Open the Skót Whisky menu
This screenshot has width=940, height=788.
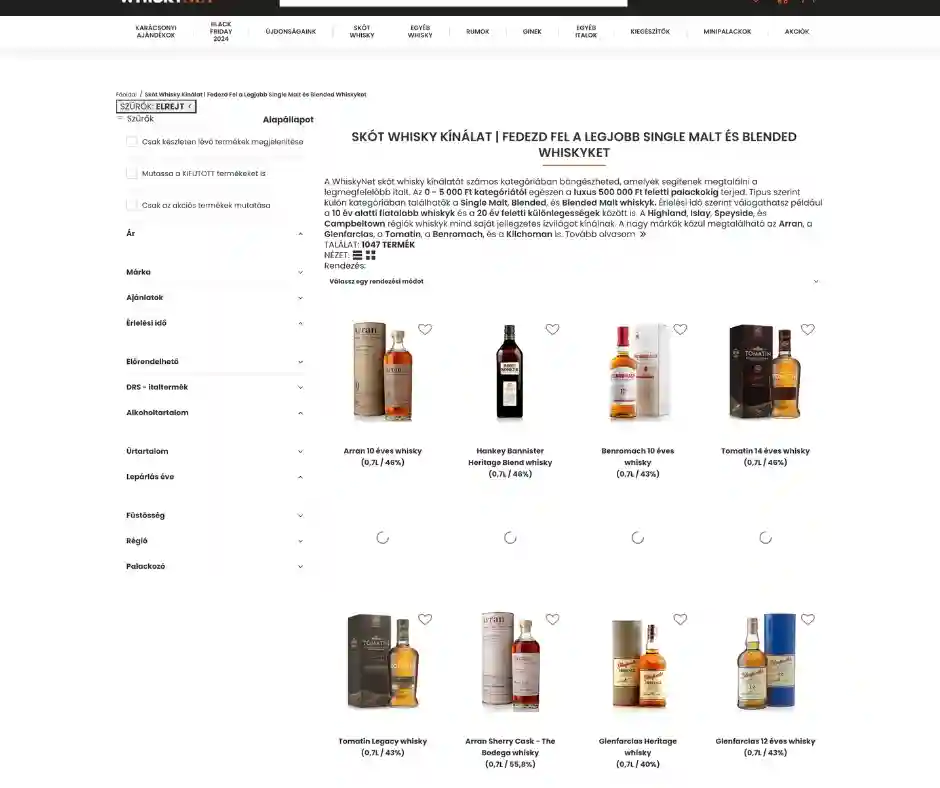click(362, 32)
